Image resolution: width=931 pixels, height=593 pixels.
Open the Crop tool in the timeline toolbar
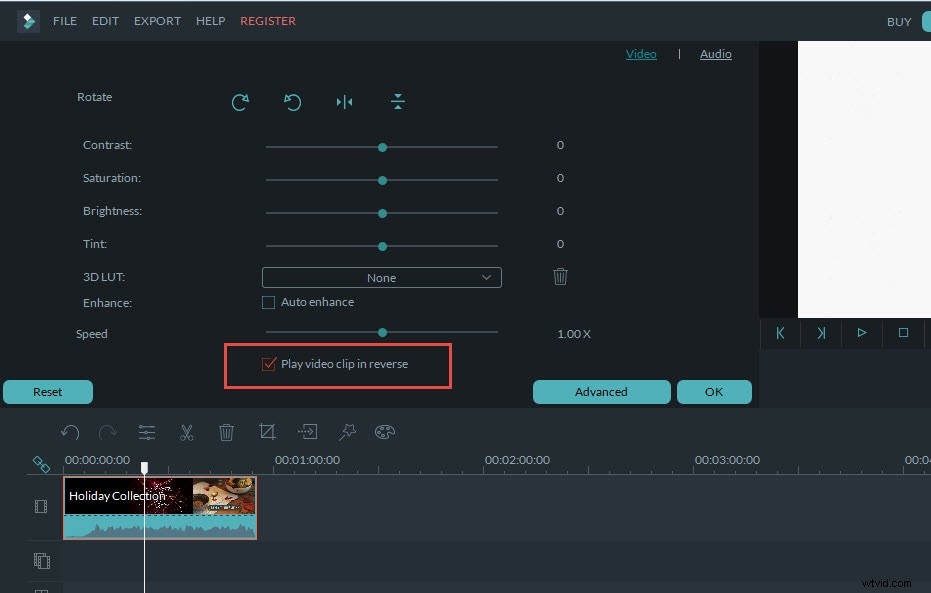267,431
